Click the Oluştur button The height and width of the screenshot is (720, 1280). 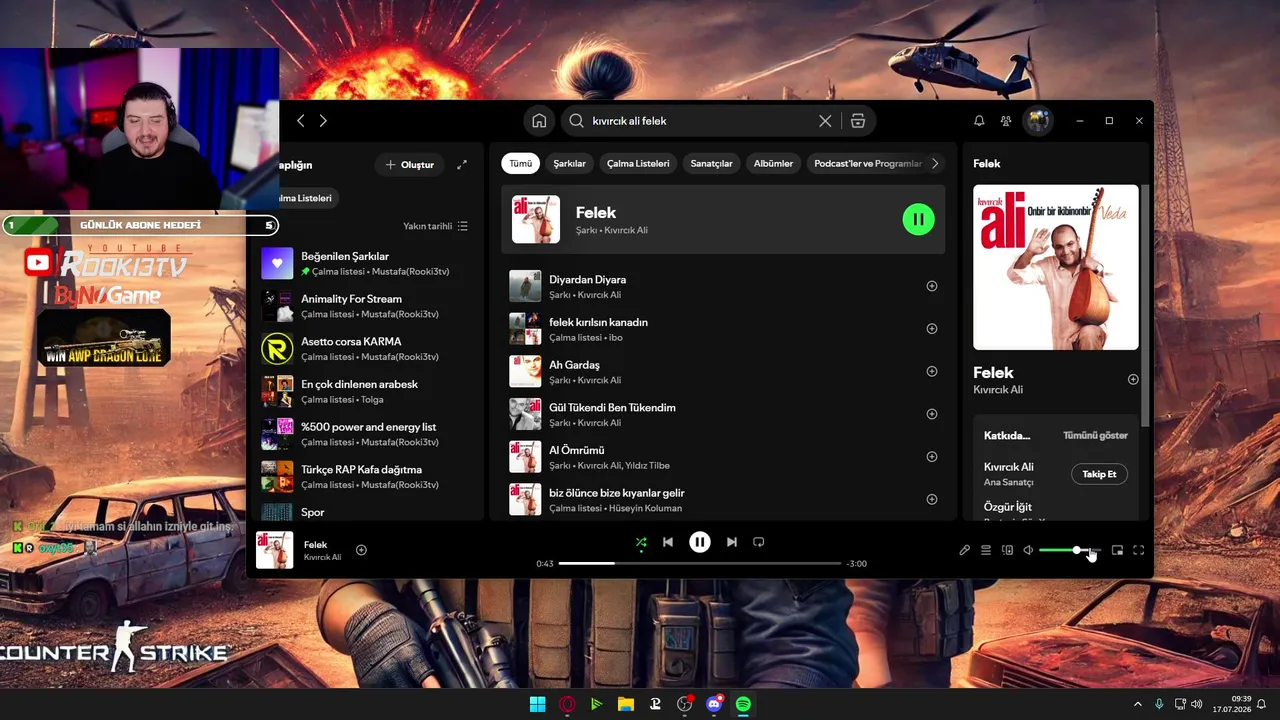tap(410, 165)
